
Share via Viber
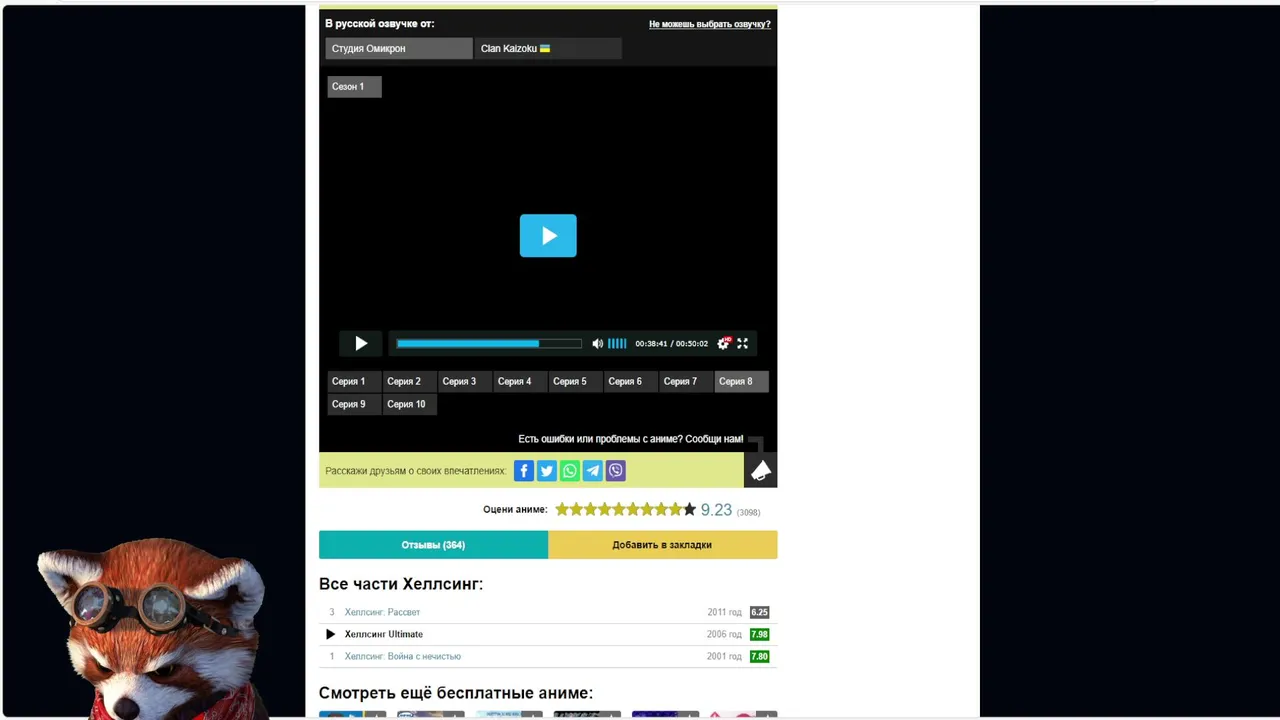click(x=616, y=471)
